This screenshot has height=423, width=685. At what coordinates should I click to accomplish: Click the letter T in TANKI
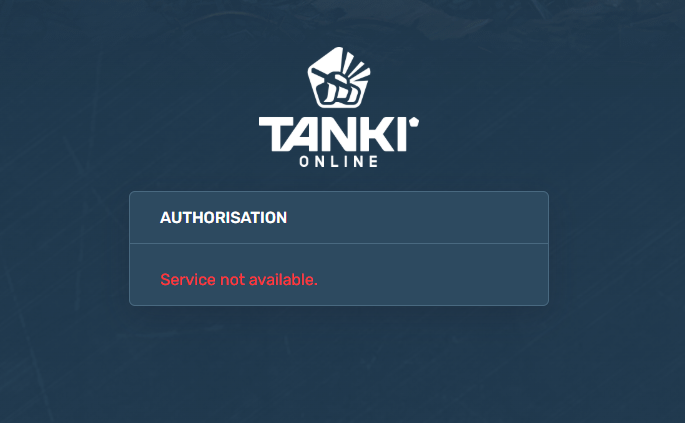click(x=275, y=134)
